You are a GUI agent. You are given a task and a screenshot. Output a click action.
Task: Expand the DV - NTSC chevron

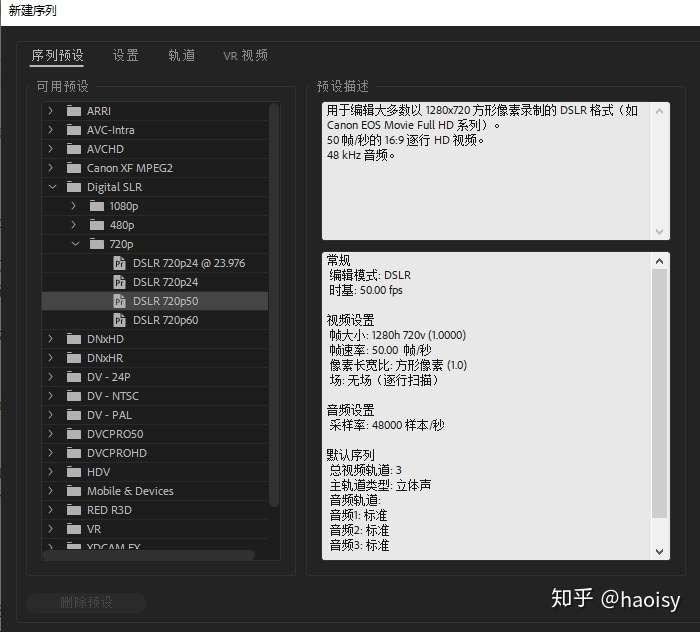click(x=51, y=396)
